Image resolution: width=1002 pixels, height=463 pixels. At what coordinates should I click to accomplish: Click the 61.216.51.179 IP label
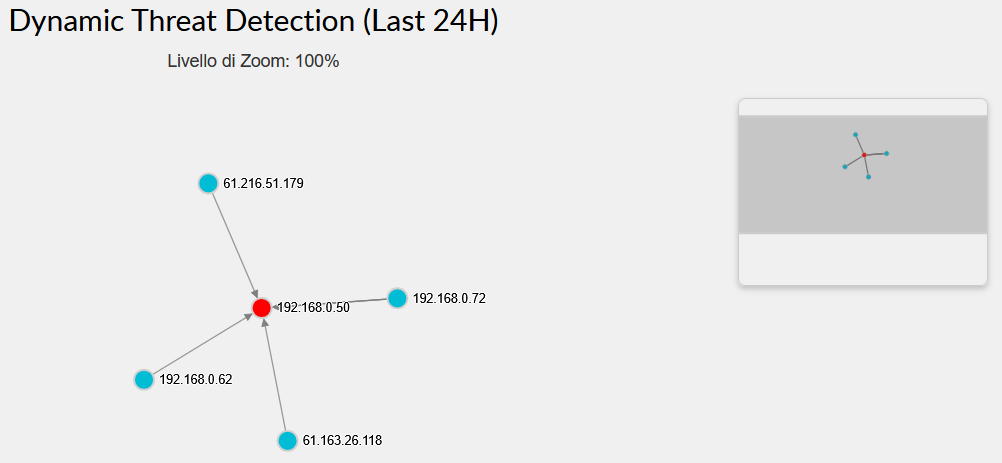[263, 184]
